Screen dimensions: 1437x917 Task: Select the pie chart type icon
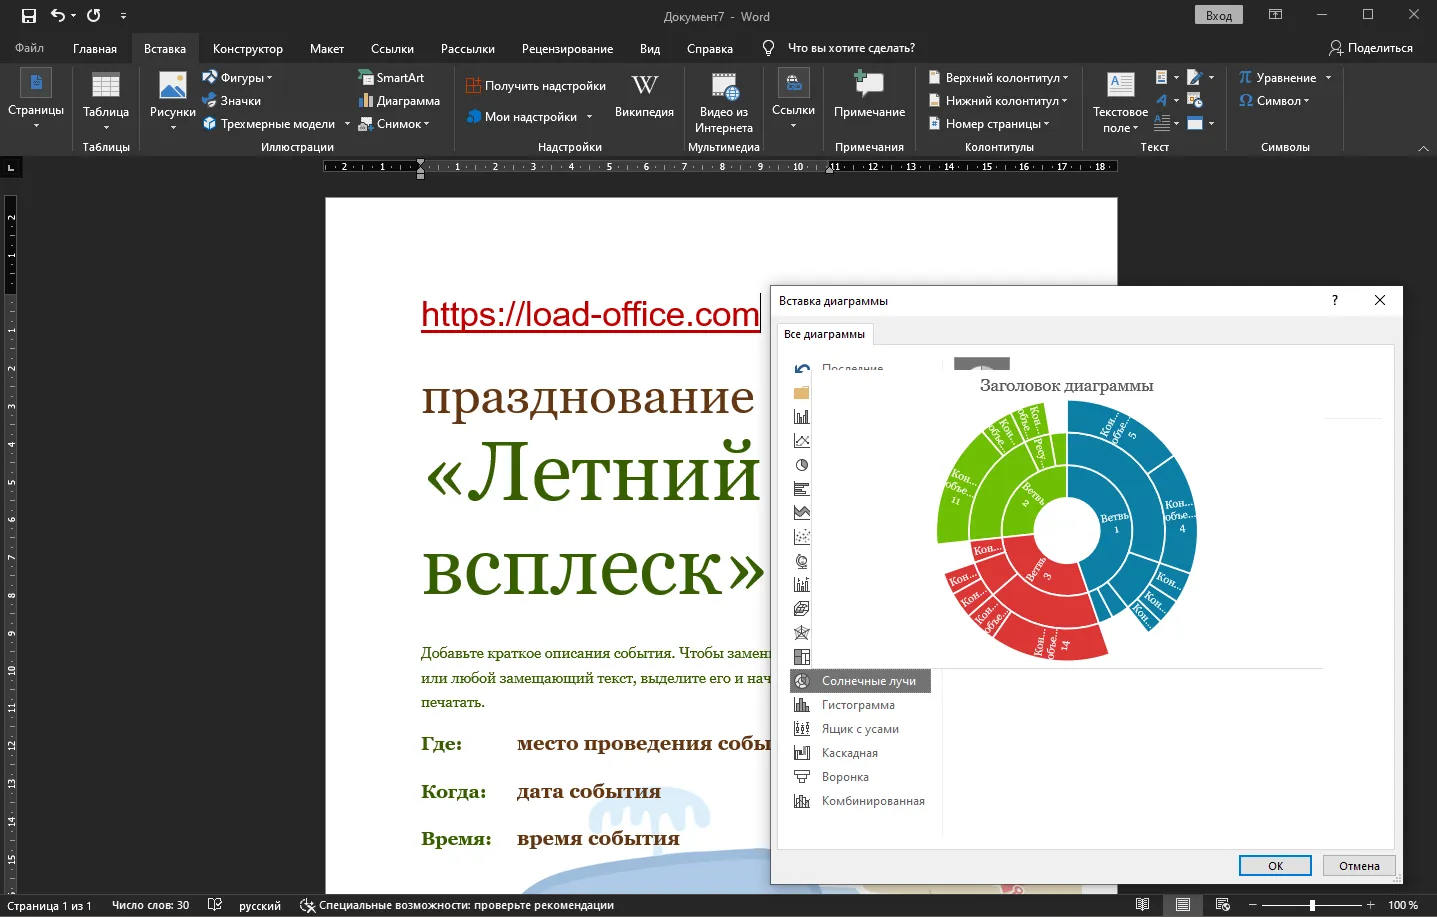click(x=801, y=465)
